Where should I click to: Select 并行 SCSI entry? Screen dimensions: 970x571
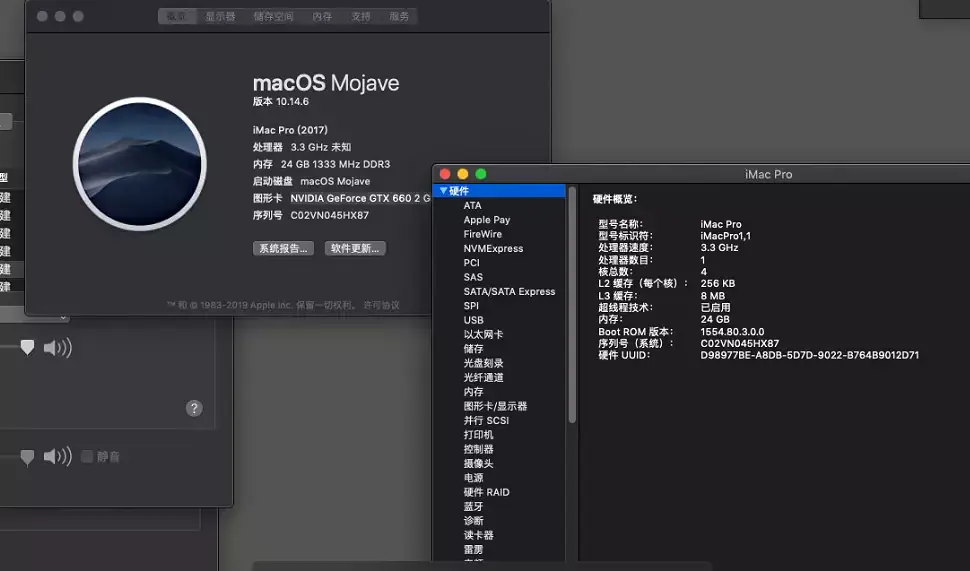click(486, 420)
